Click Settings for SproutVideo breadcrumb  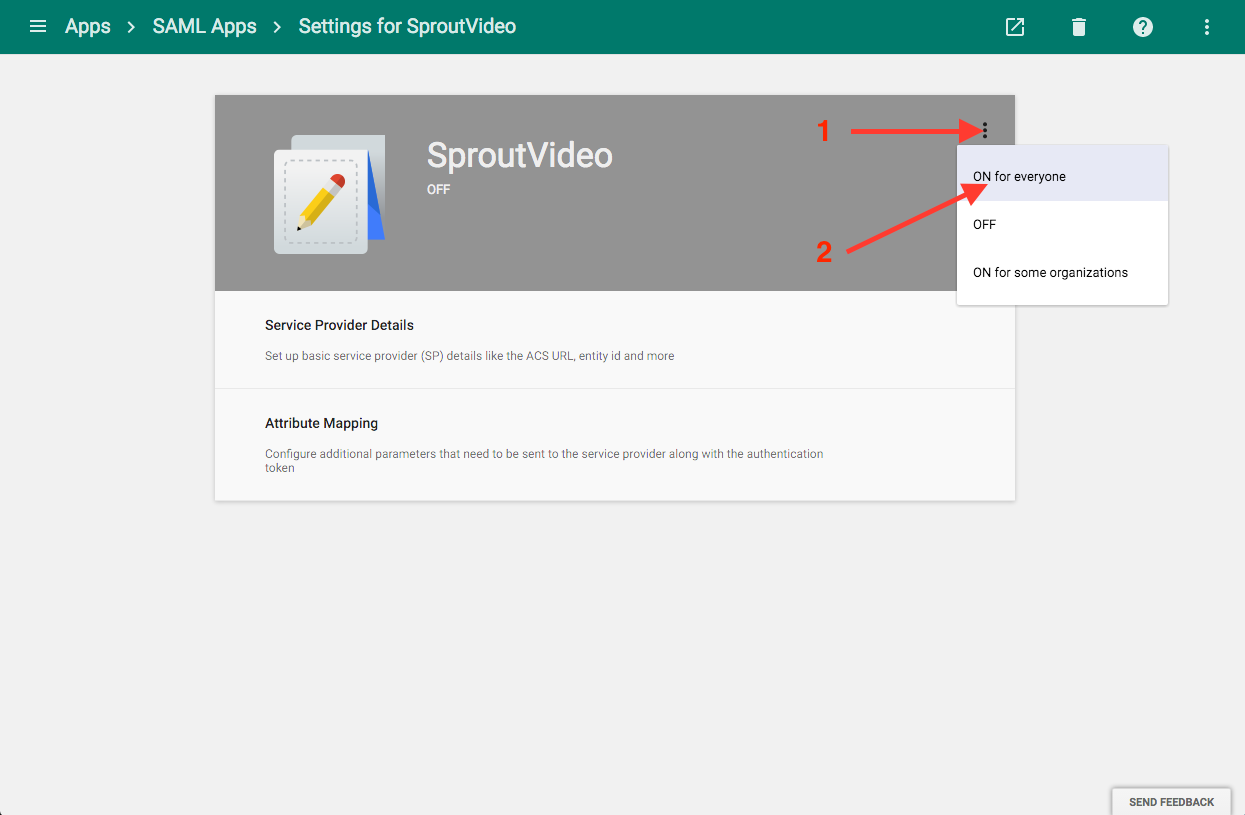click(x=407, y=27)
